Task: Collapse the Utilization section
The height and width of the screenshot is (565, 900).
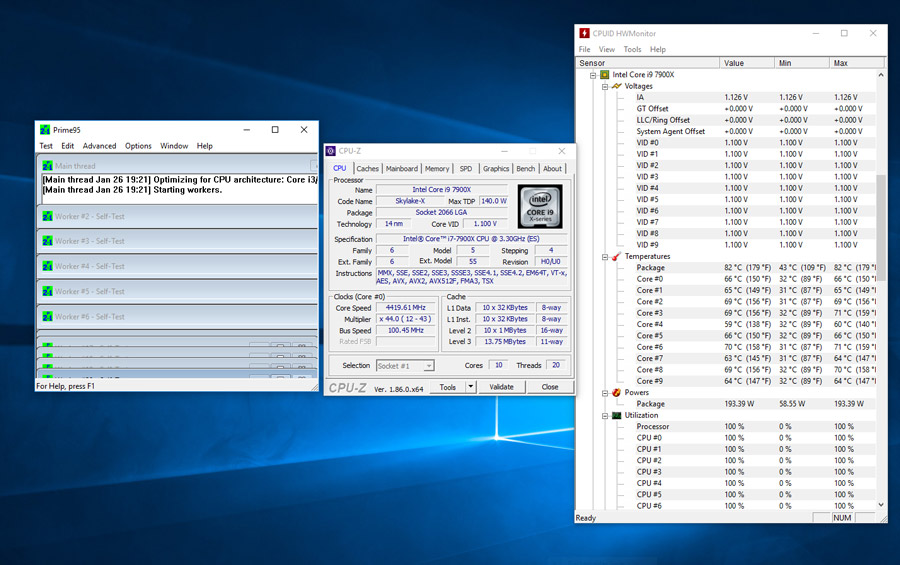Action: [605, 416]
